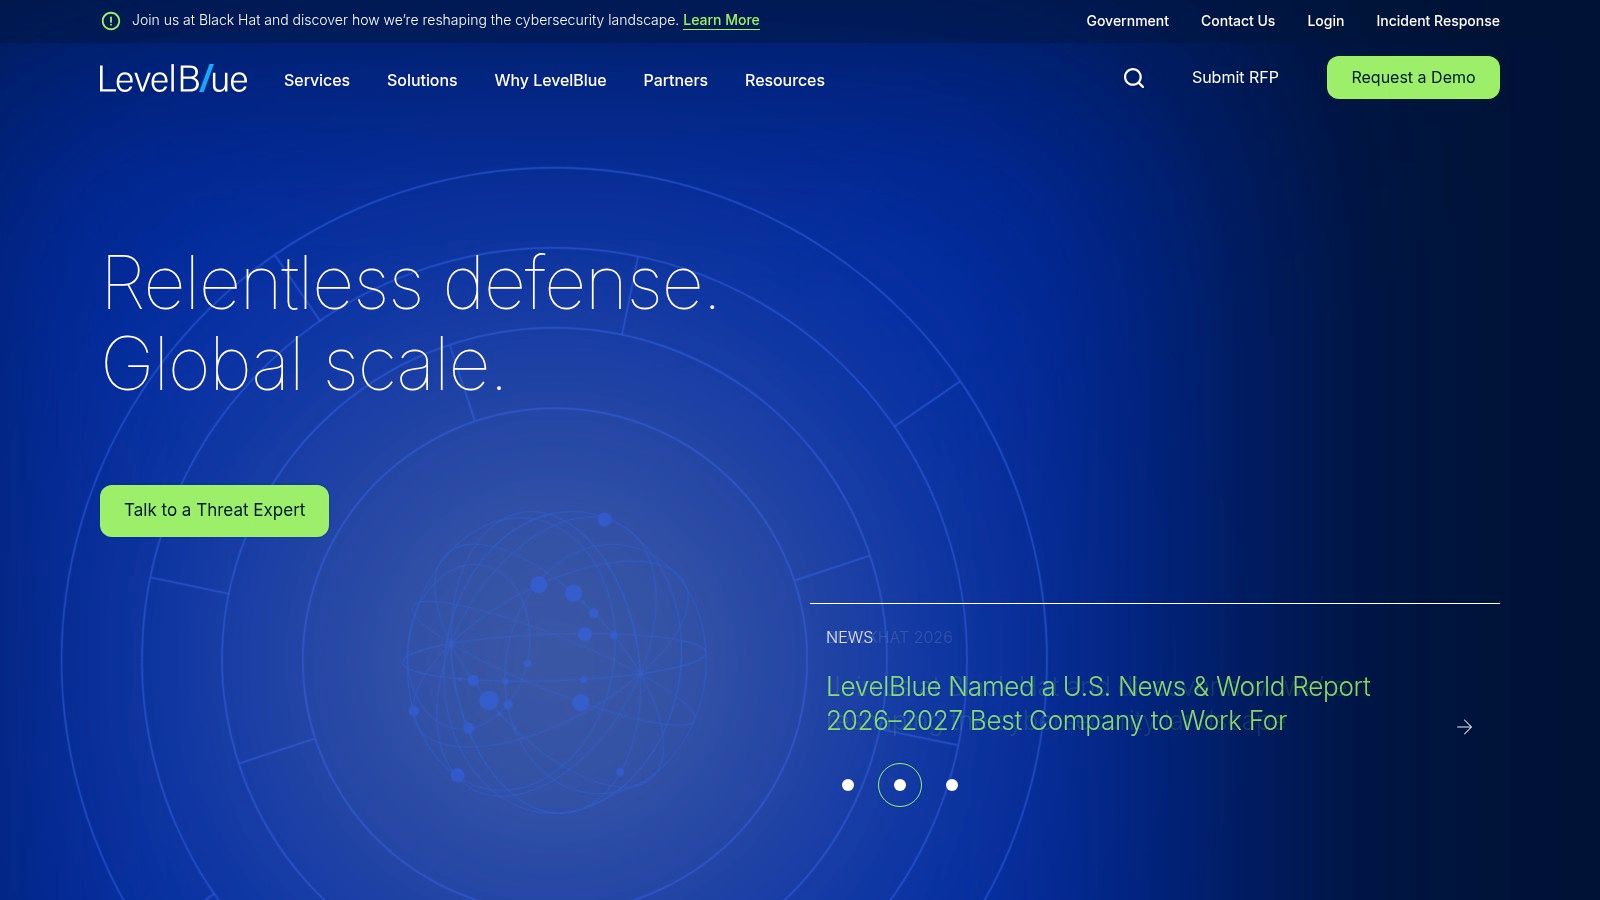Click the Learn More link
1600x900 pixels.
coord(721,20)
